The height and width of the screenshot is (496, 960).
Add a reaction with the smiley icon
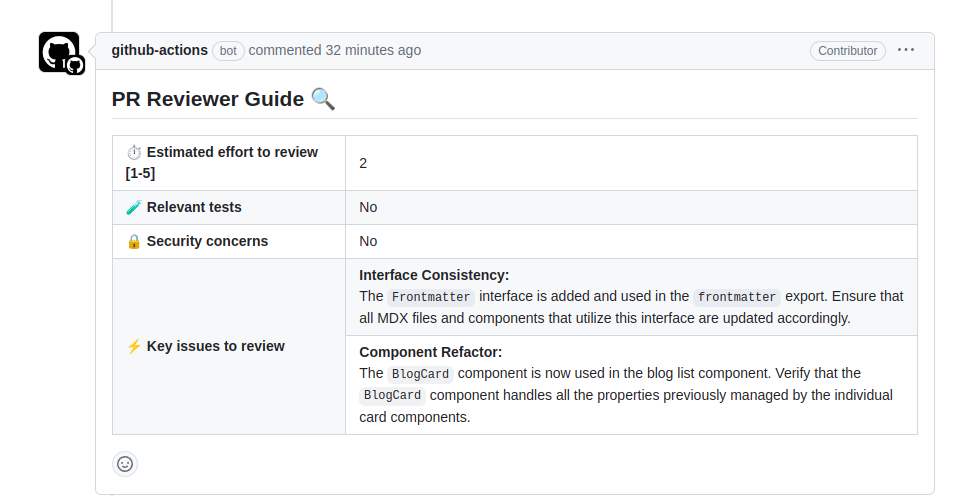125,464
